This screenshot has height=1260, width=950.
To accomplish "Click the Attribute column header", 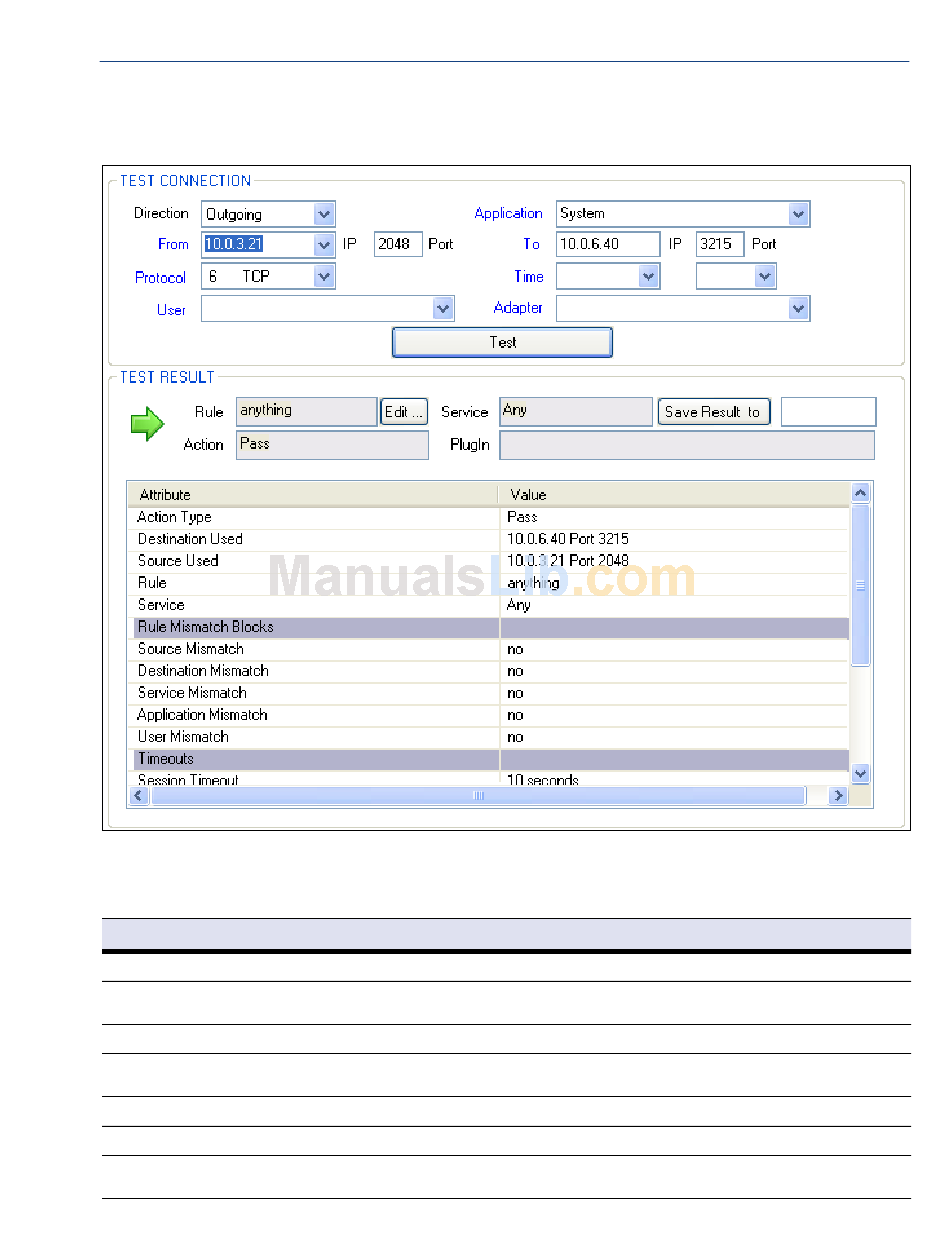I will (x=313, y=495).
